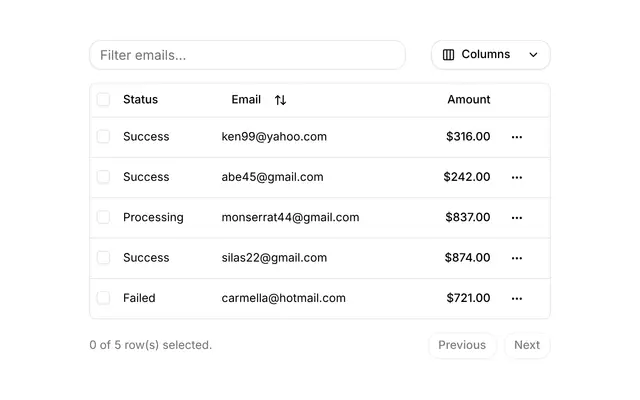Go to the Previous page
Screen dimensions: 640x400
point(462,345)
